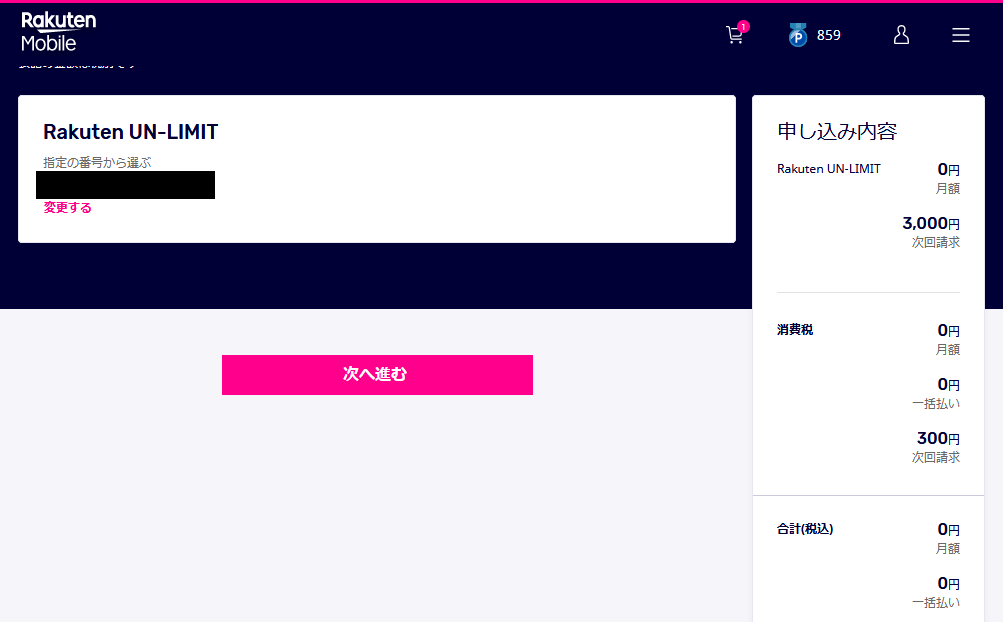Image resolution: width=1003 pixels, height=622 pixels.
Task: Click the 指定の番号から選ぶ label
Action: click(x=97, y=163)
